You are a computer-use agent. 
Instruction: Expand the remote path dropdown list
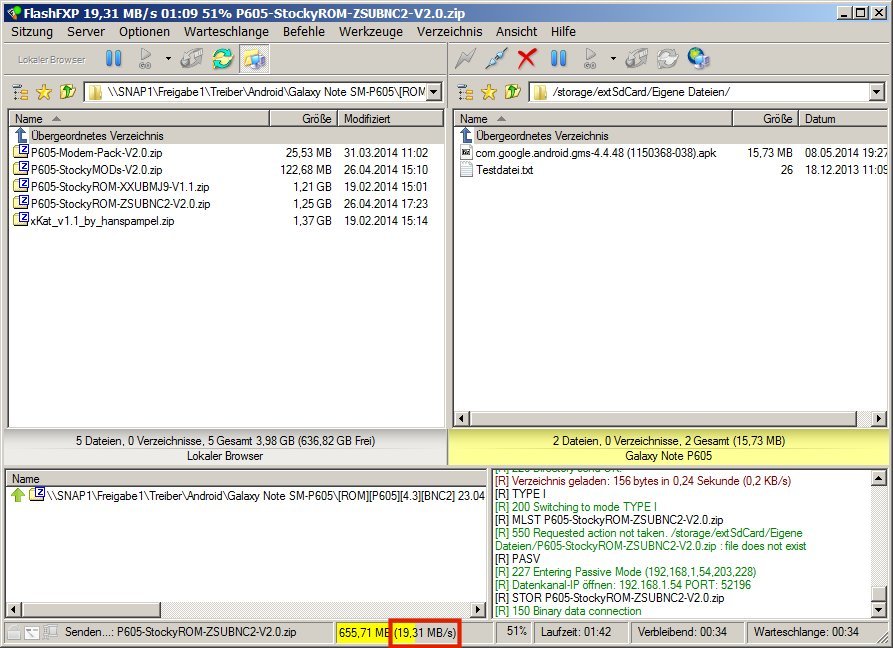(x=876, y=92)
